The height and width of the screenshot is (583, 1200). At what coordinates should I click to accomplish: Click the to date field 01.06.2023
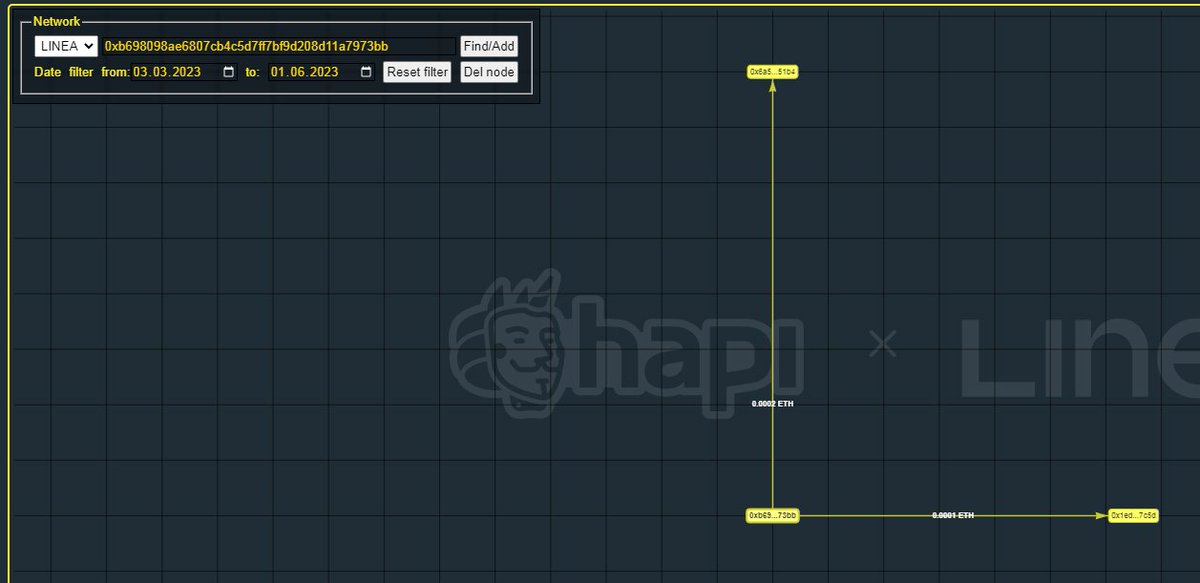[x=322, y=72]
